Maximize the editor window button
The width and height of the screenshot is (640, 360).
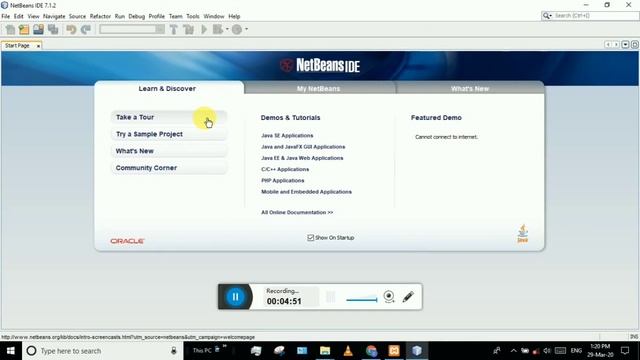(x=635, y=44)
